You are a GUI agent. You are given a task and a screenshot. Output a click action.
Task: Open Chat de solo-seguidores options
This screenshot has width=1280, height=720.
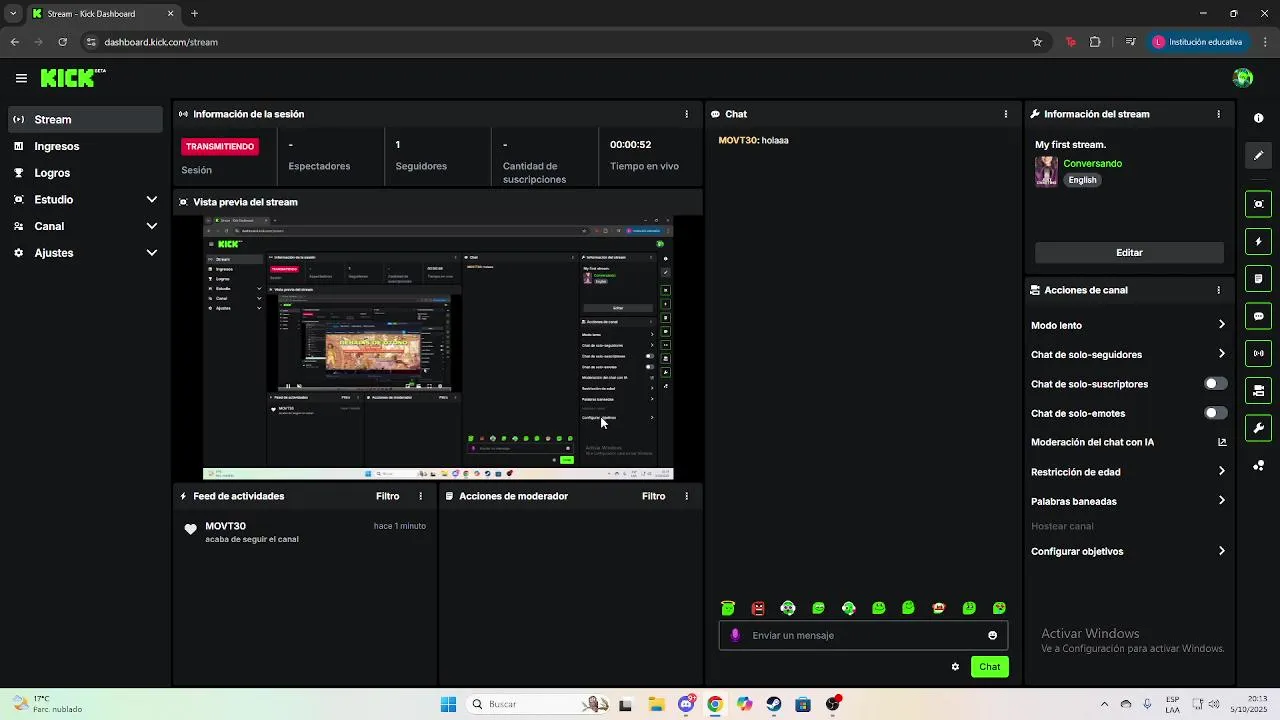[x=1129, y=354]
